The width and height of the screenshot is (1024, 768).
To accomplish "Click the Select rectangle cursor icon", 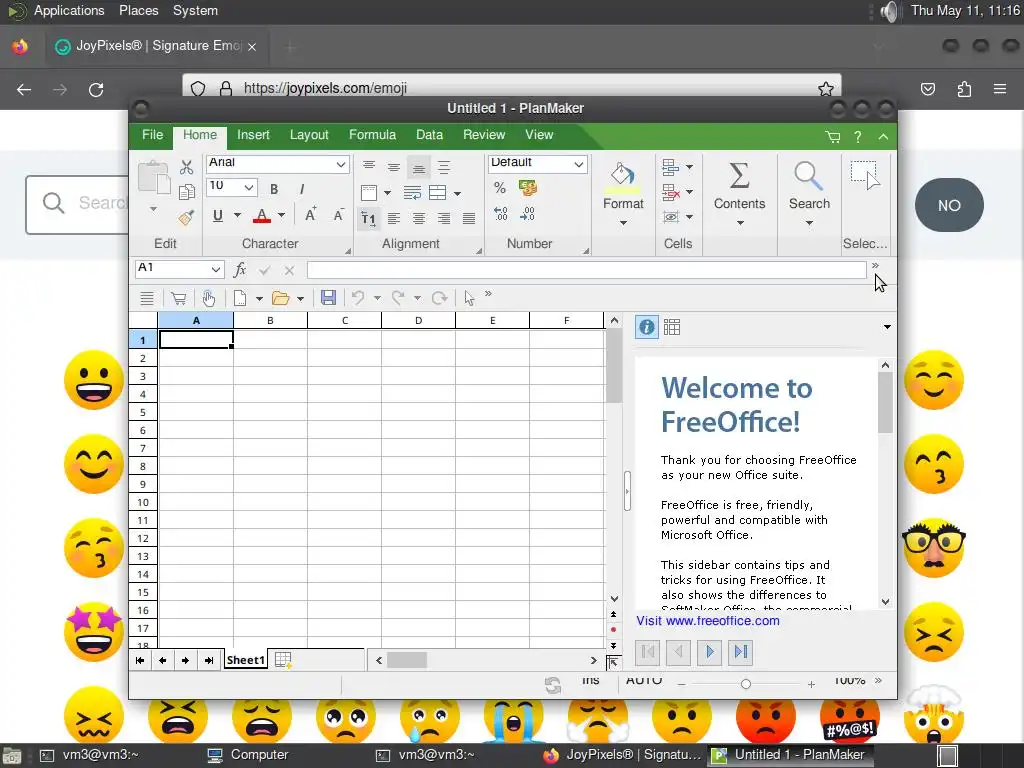I will [865, 175].
